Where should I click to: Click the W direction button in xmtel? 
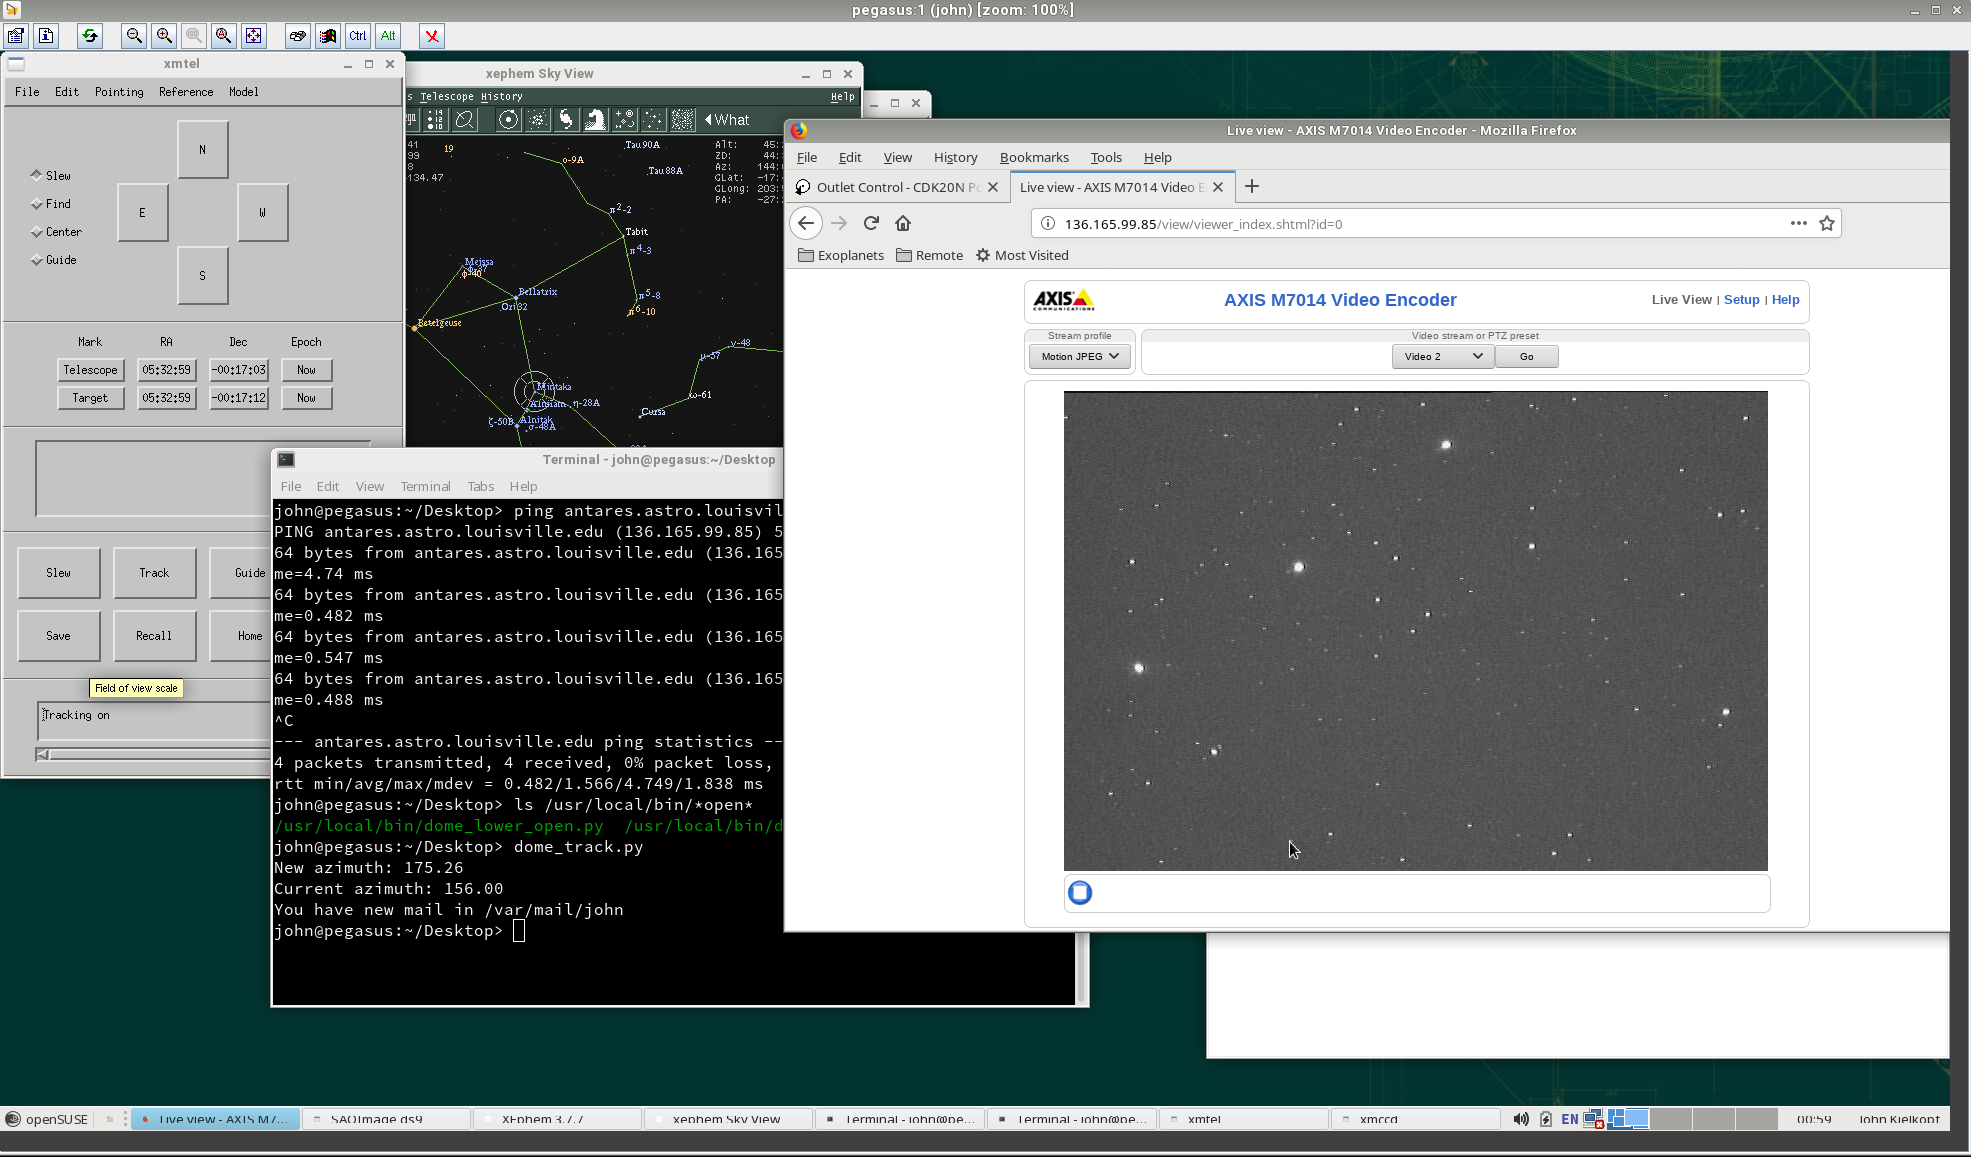(x=263, y=213)
